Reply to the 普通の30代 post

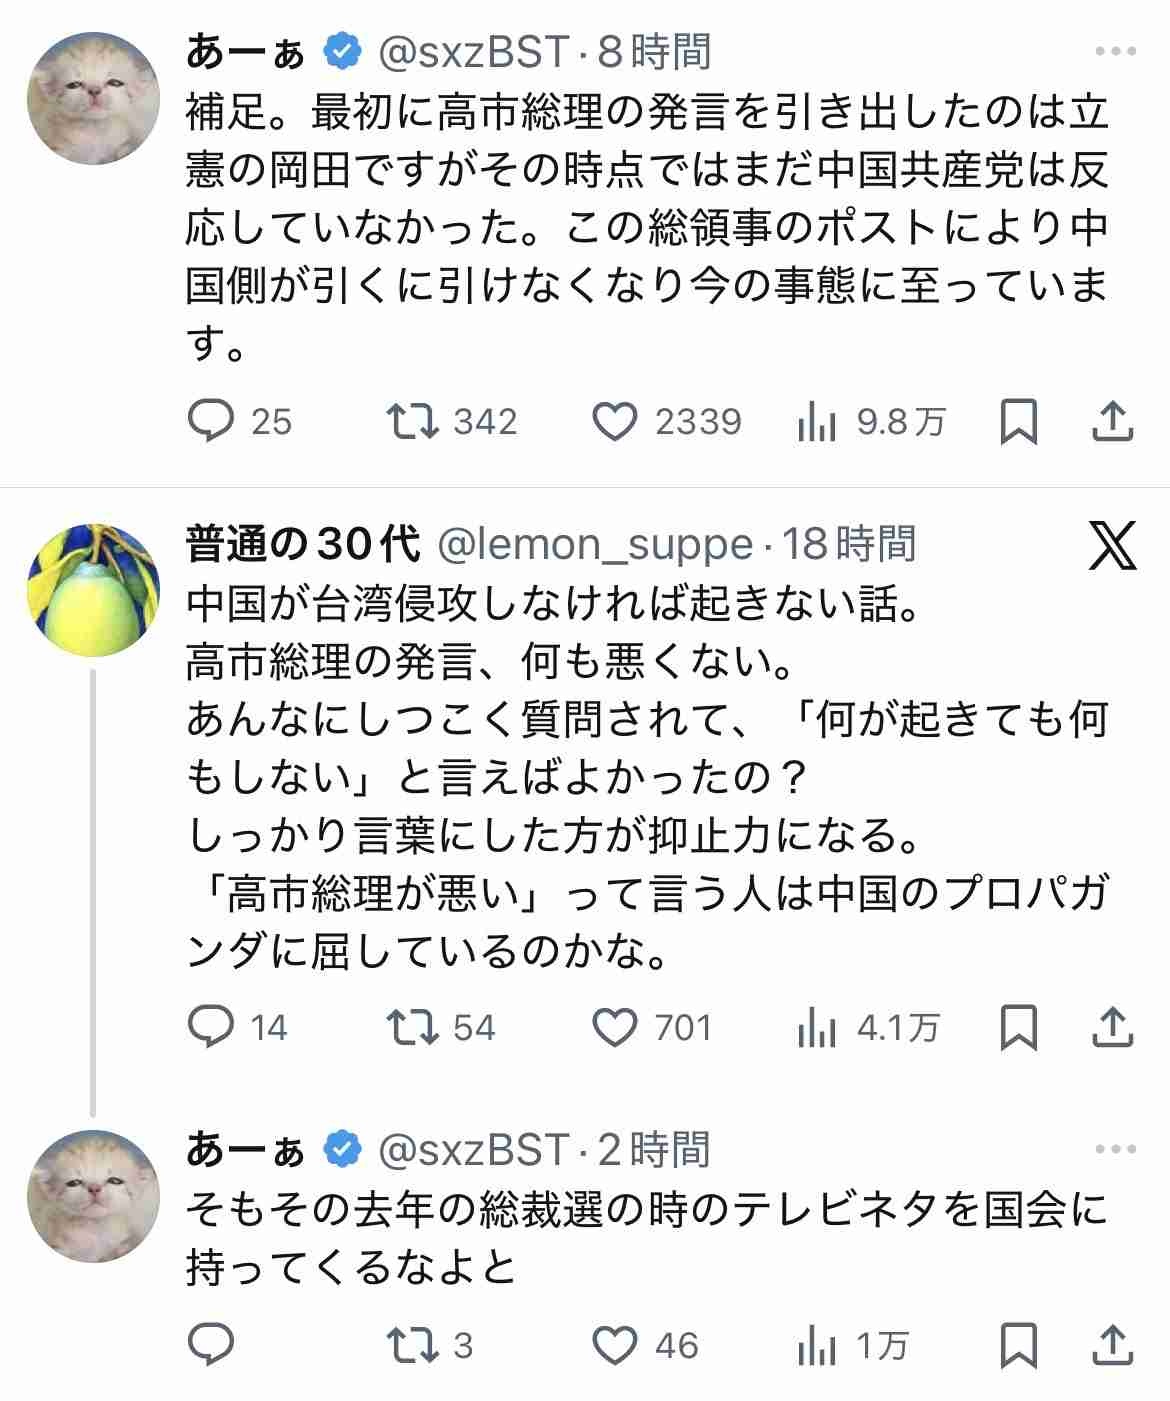[x=211, y=1027]
